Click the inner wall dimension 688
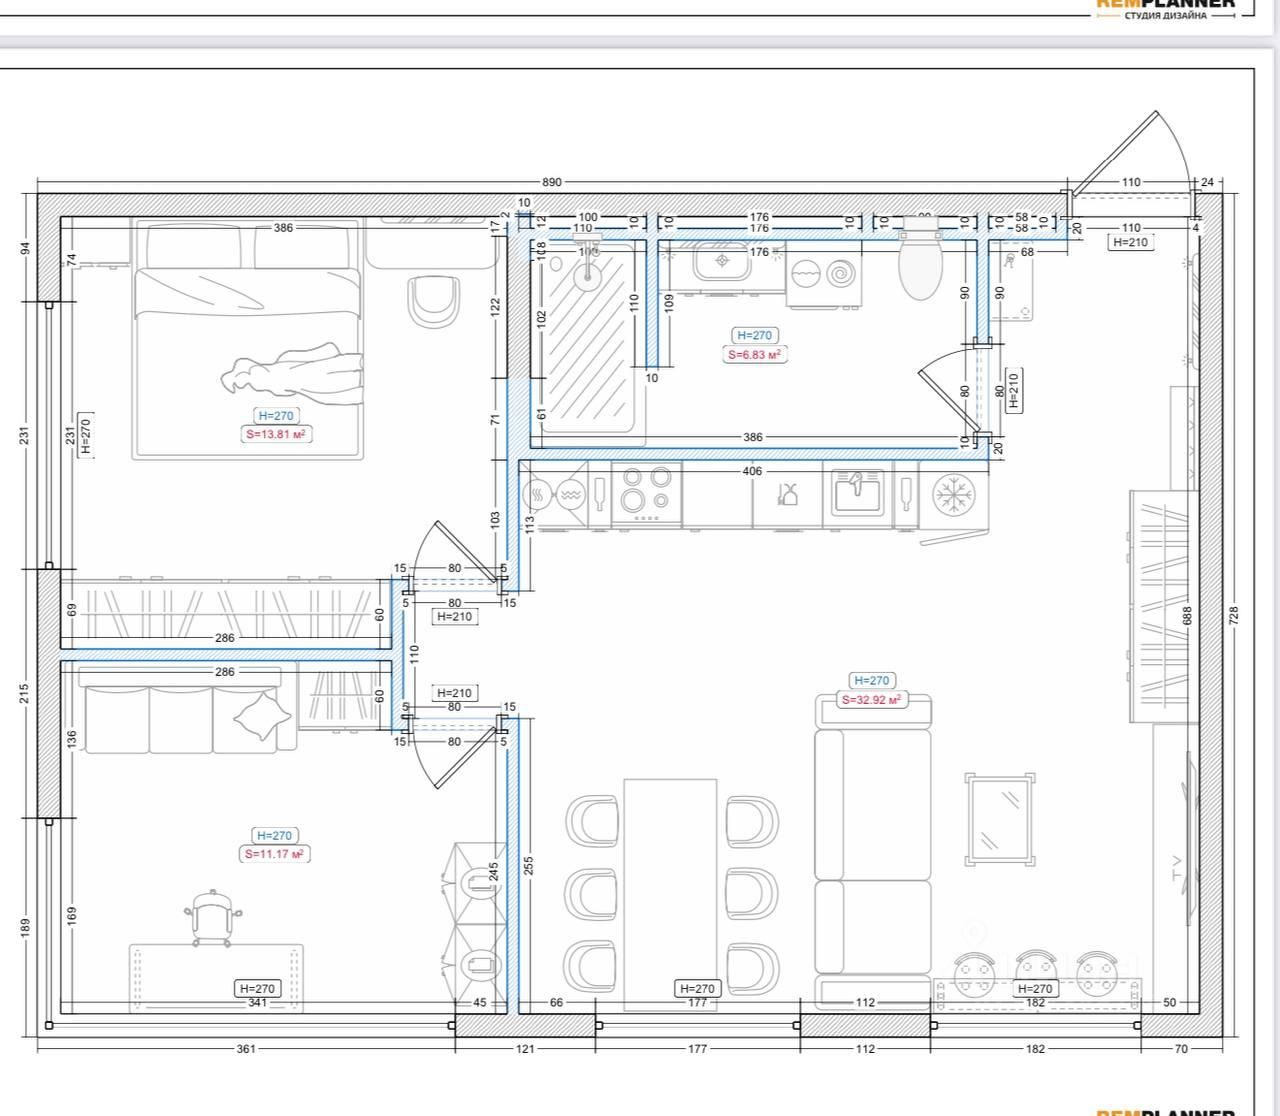 1188,614
